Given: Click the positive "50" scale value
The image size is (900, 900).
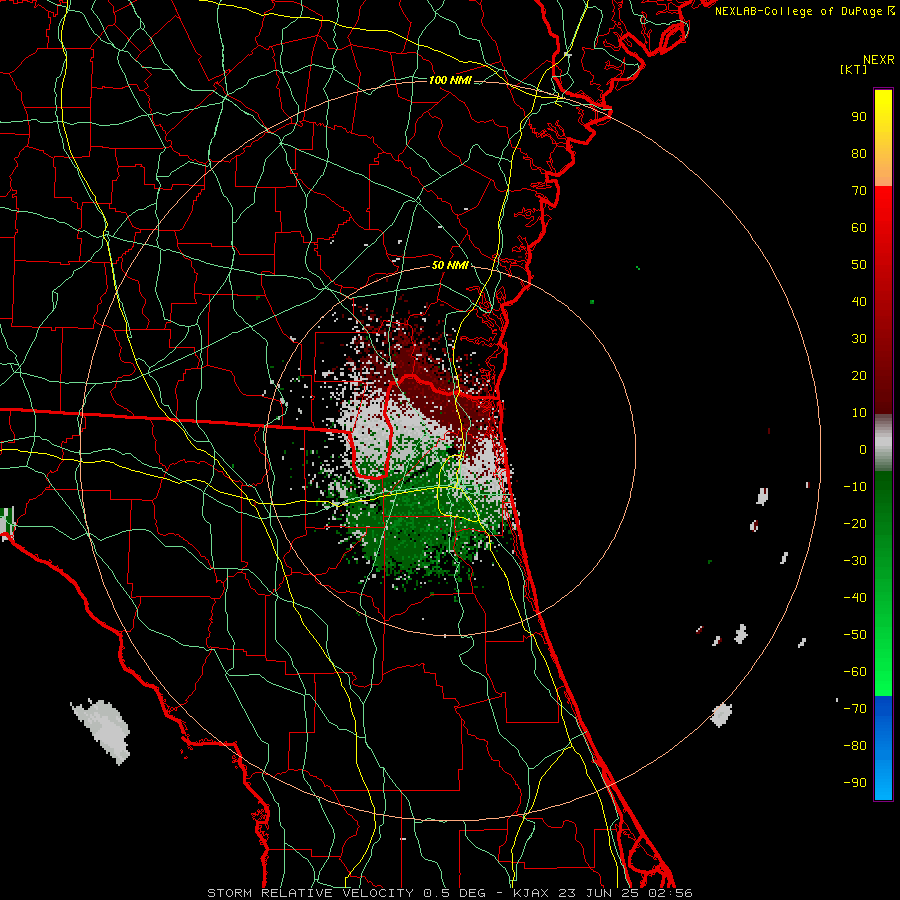Looking at the screenshot, I should point(859,265).
